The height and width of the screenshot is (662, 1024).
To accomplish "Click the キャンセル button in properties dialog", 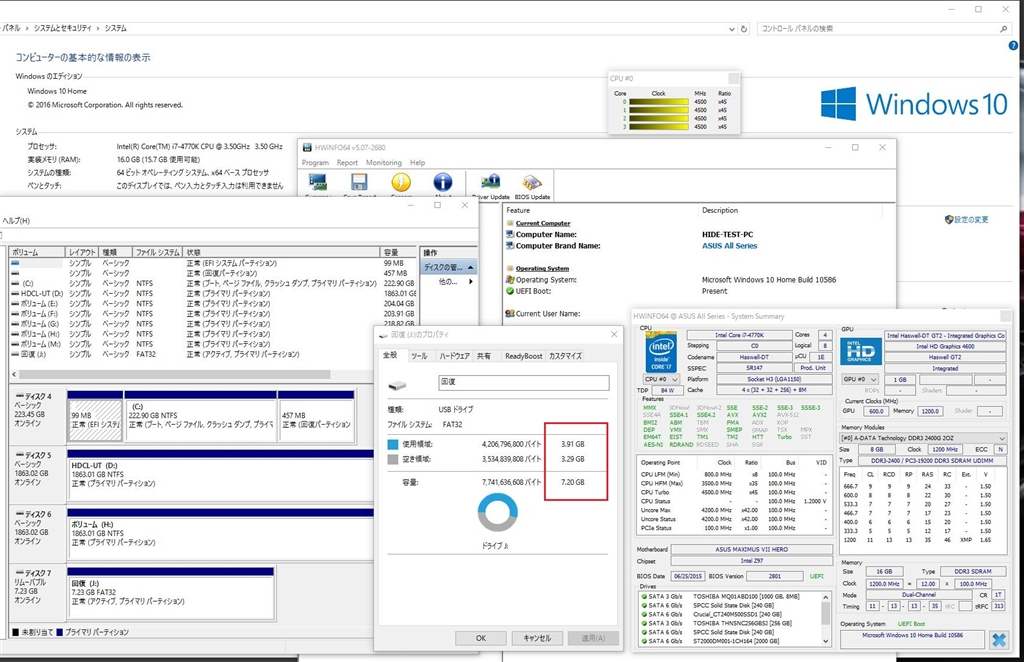I will tap(537, 637).
